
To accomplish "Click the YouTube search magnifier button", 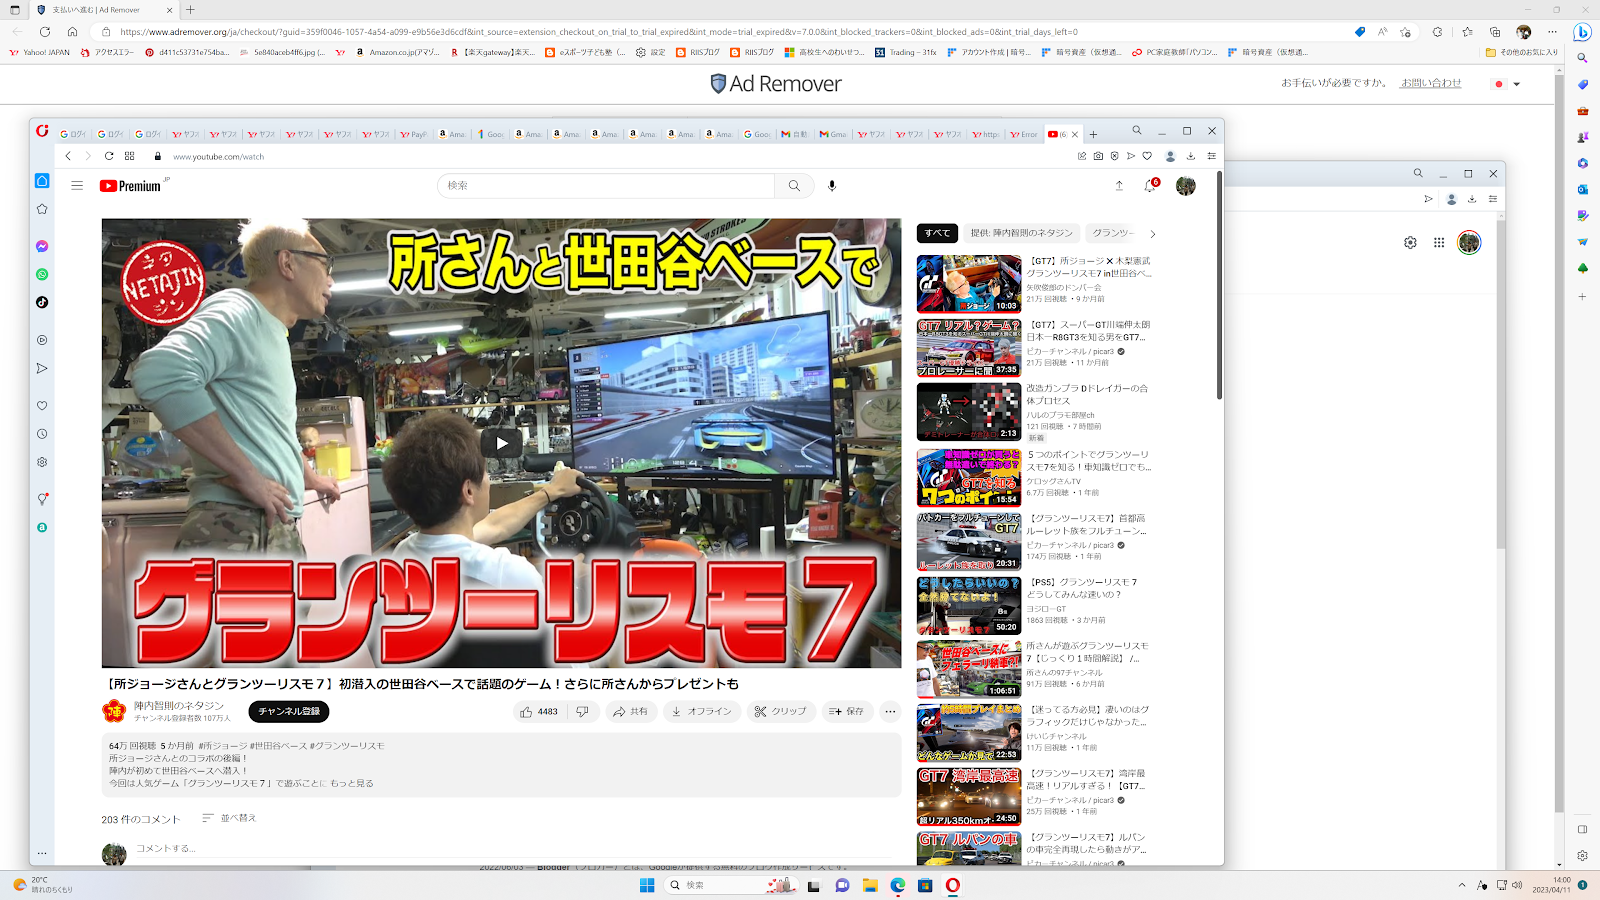I will (x=794, y=186).
